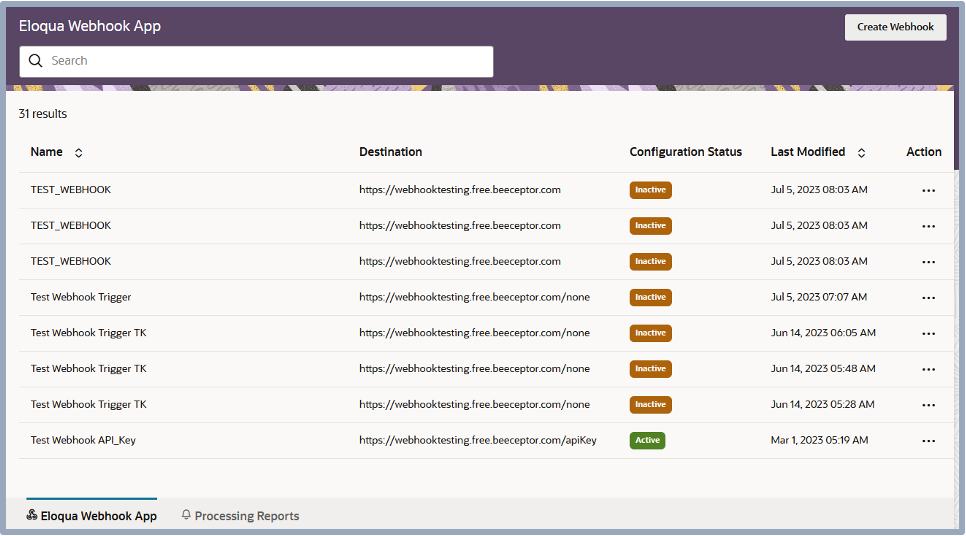Viewport: 966px width, 536px height.
Task: Sort by the Name column arrows
Action: [78, 153]
